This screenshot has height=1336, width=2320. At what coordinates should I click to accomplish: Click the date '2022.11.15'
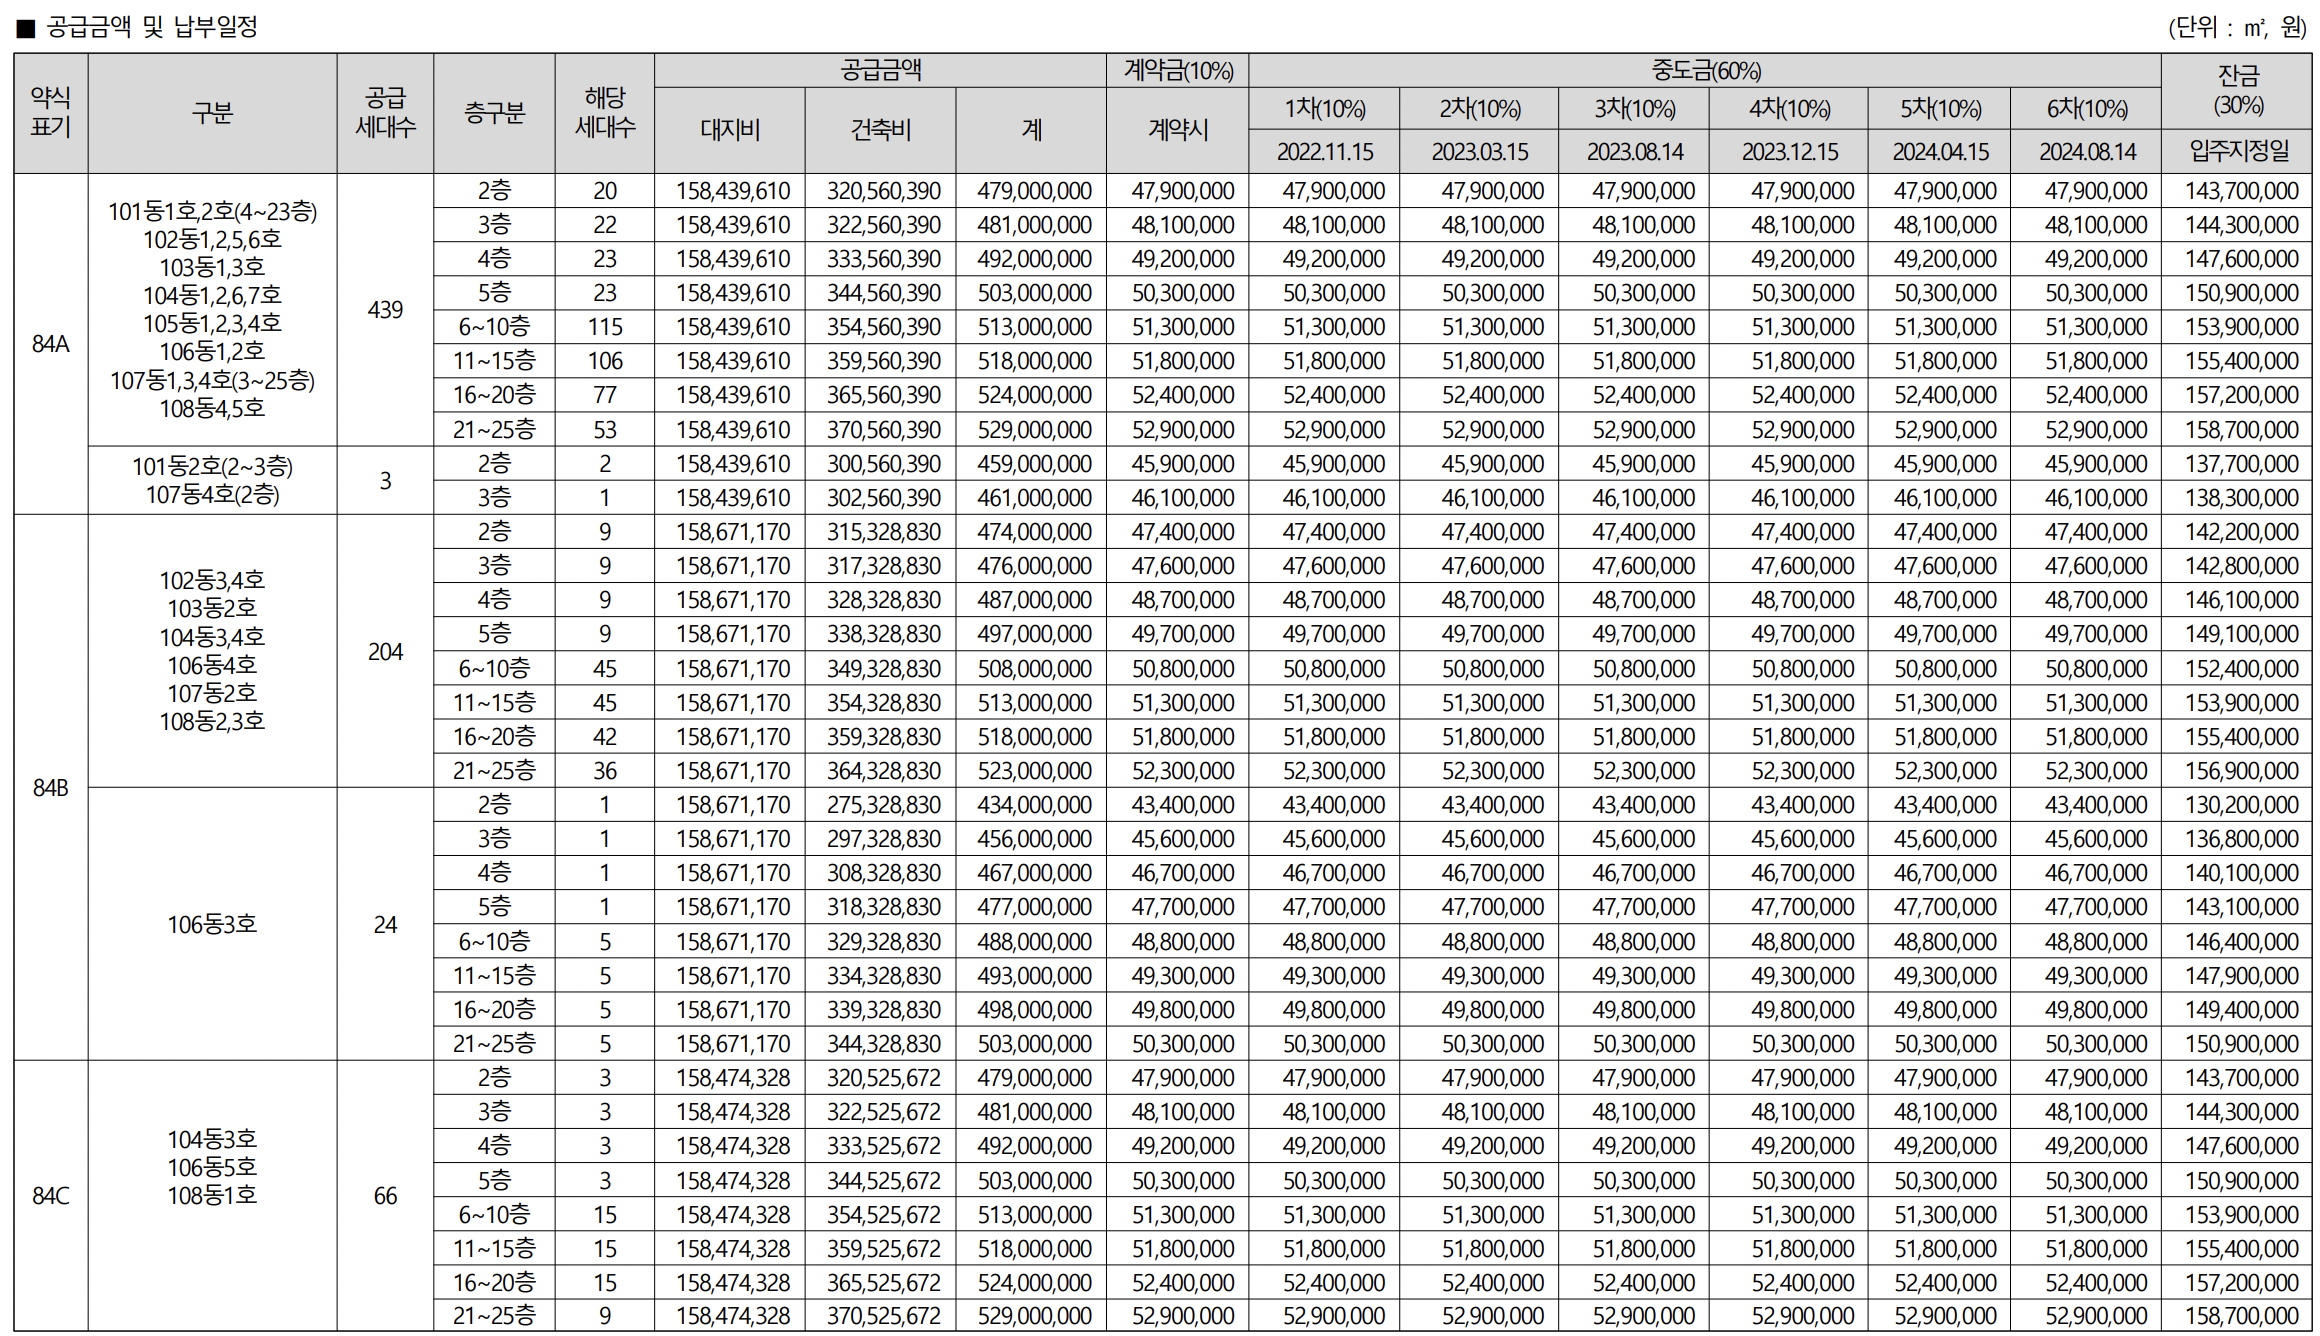[1325, 152]
